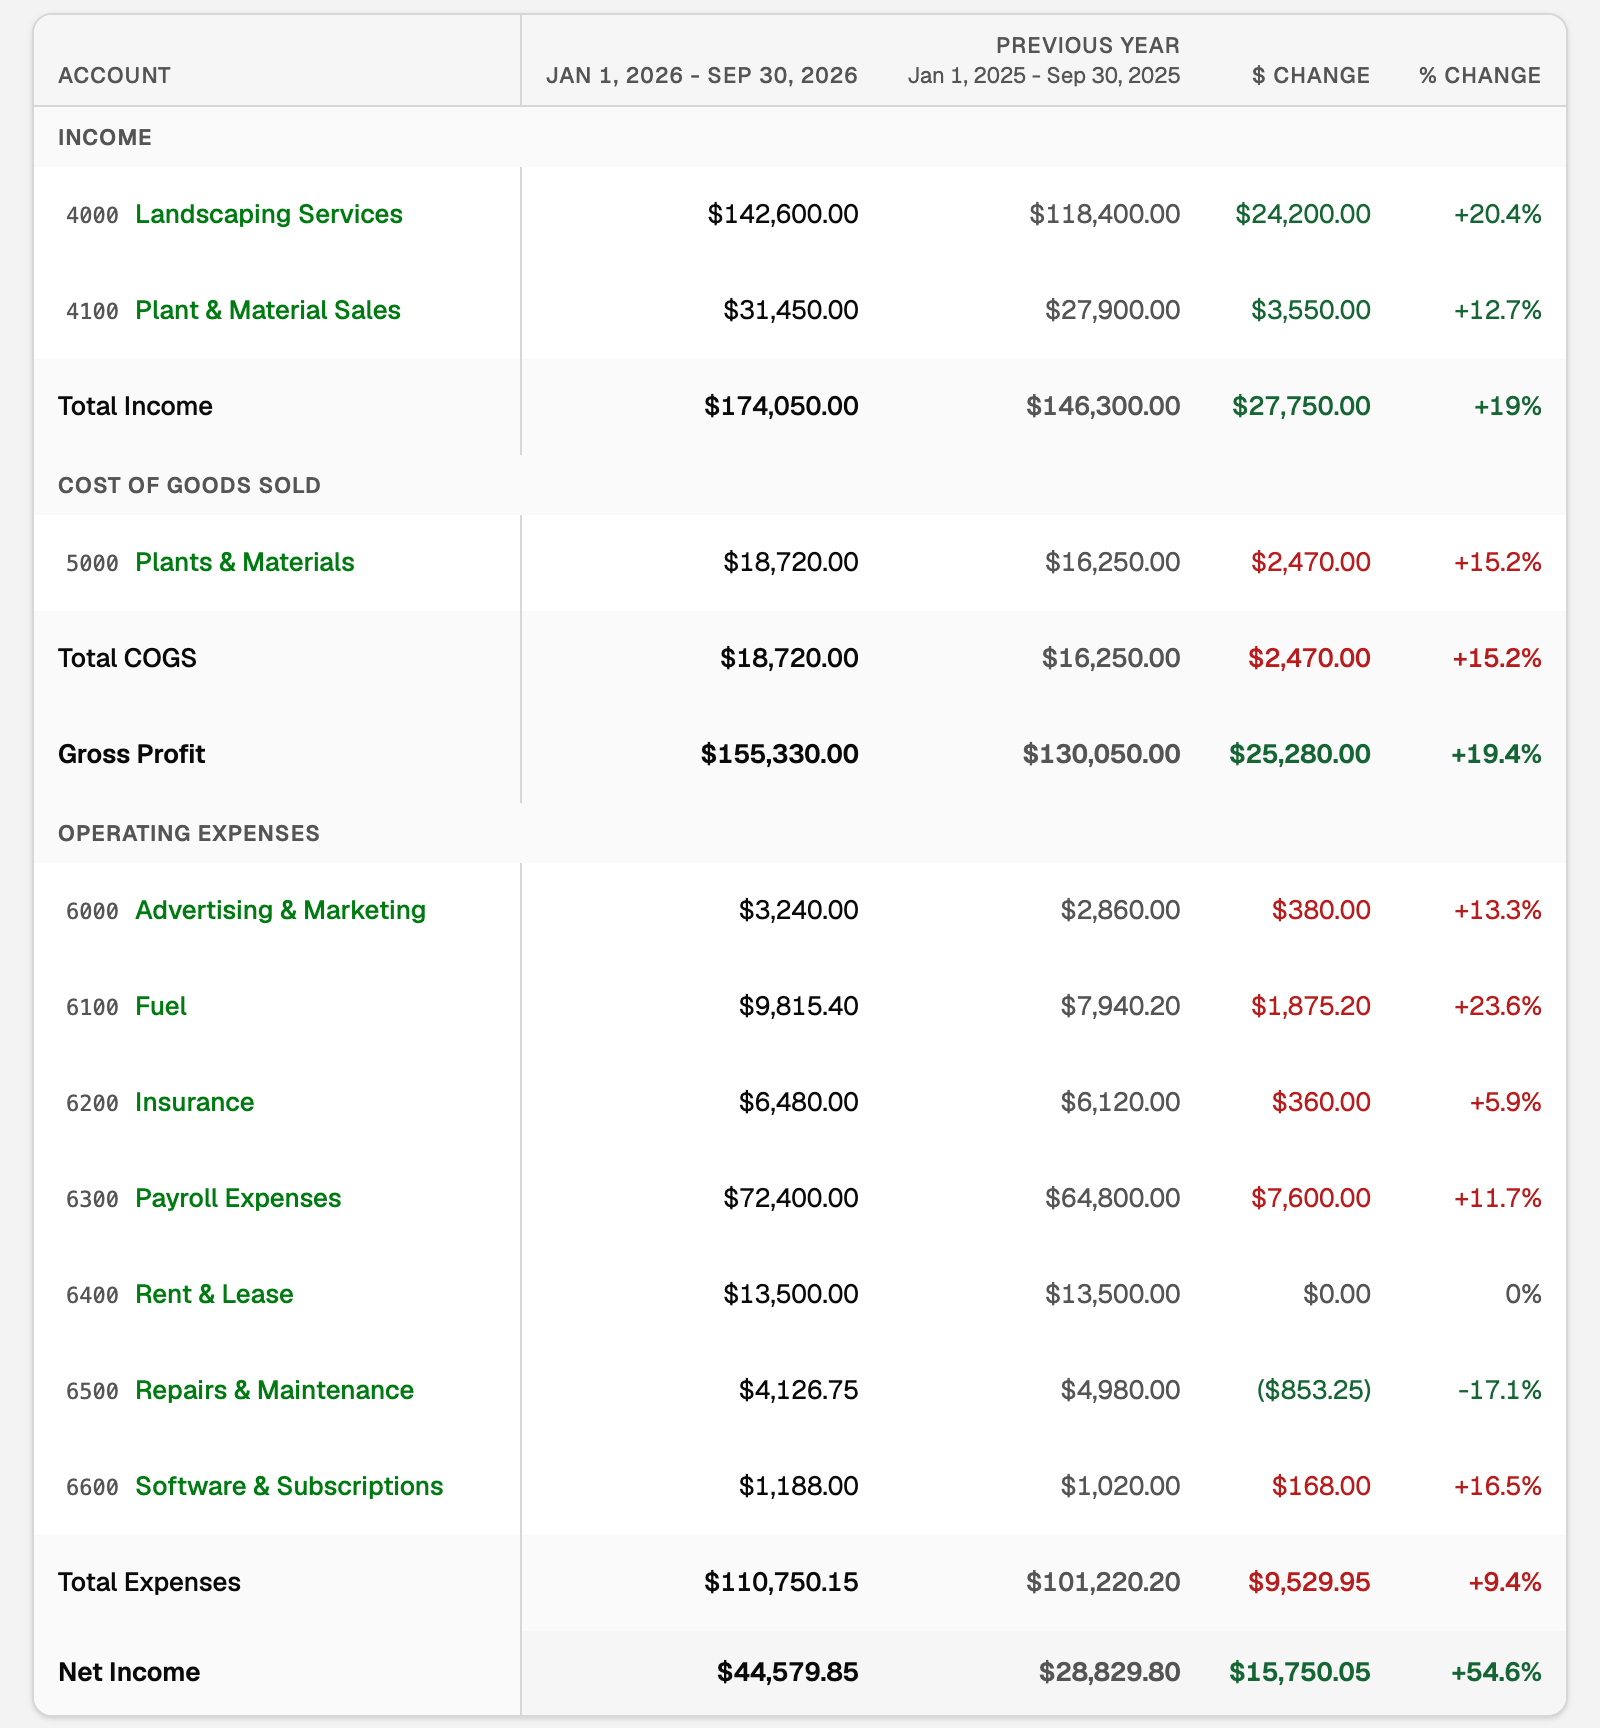Click the $4,126.75 repairs amount
1600x1728 pixels.
[x=799, y=1390]
